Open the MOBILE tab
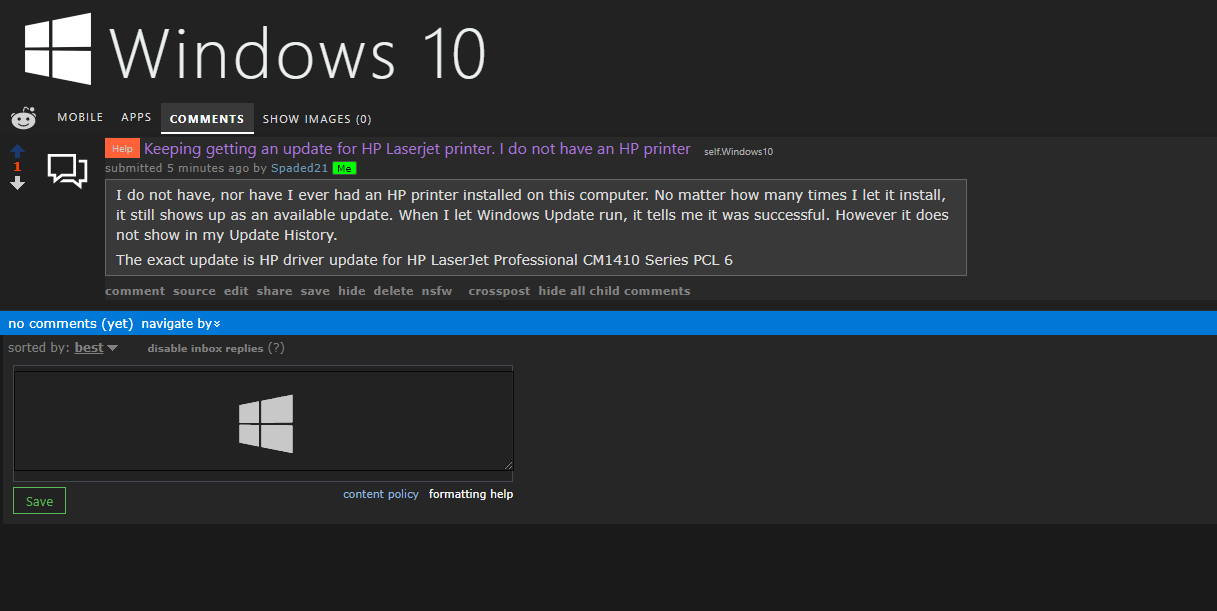1217x611 pixels. 80,118
